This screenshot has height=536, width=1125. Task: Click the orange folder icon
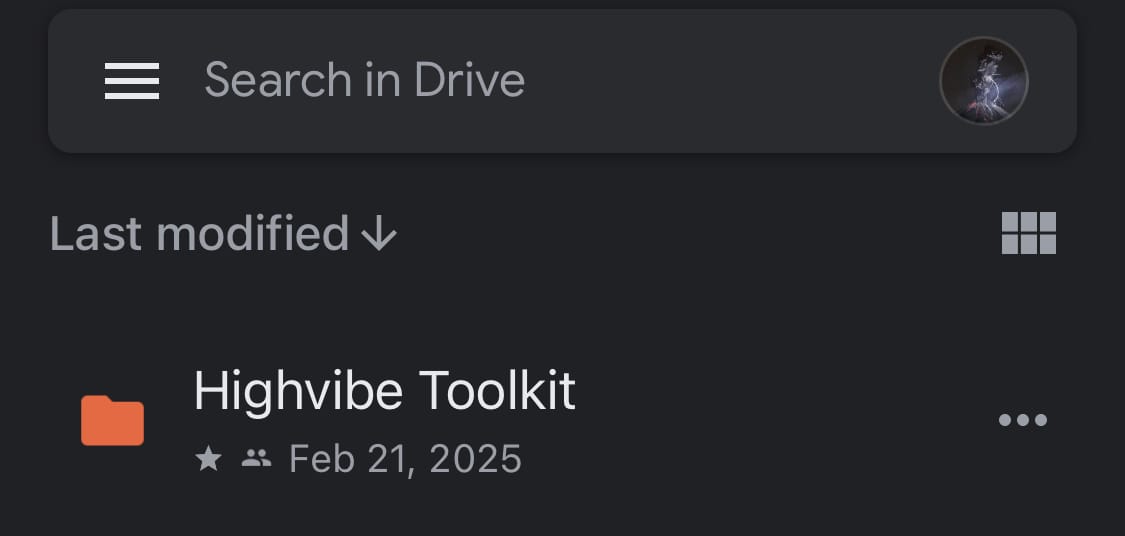(x=113, y=421)
